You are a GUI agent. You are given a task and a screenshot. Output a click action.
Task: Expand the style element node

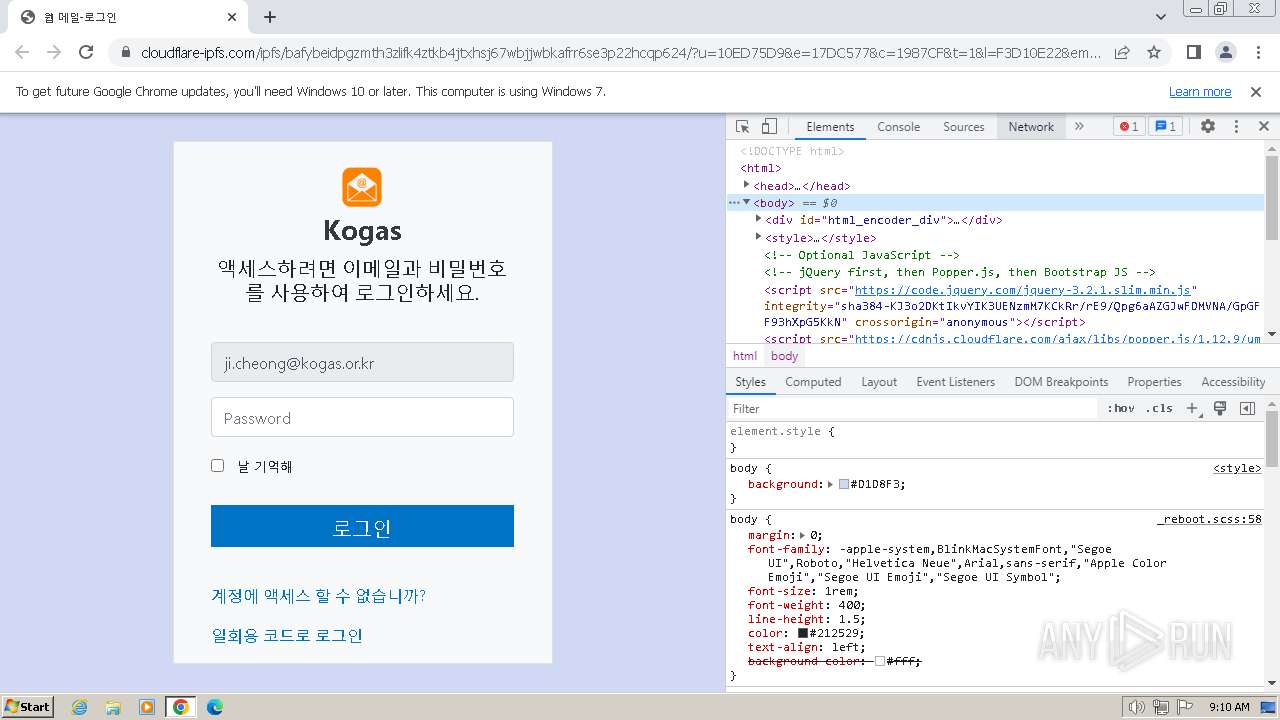coord(758,237)
